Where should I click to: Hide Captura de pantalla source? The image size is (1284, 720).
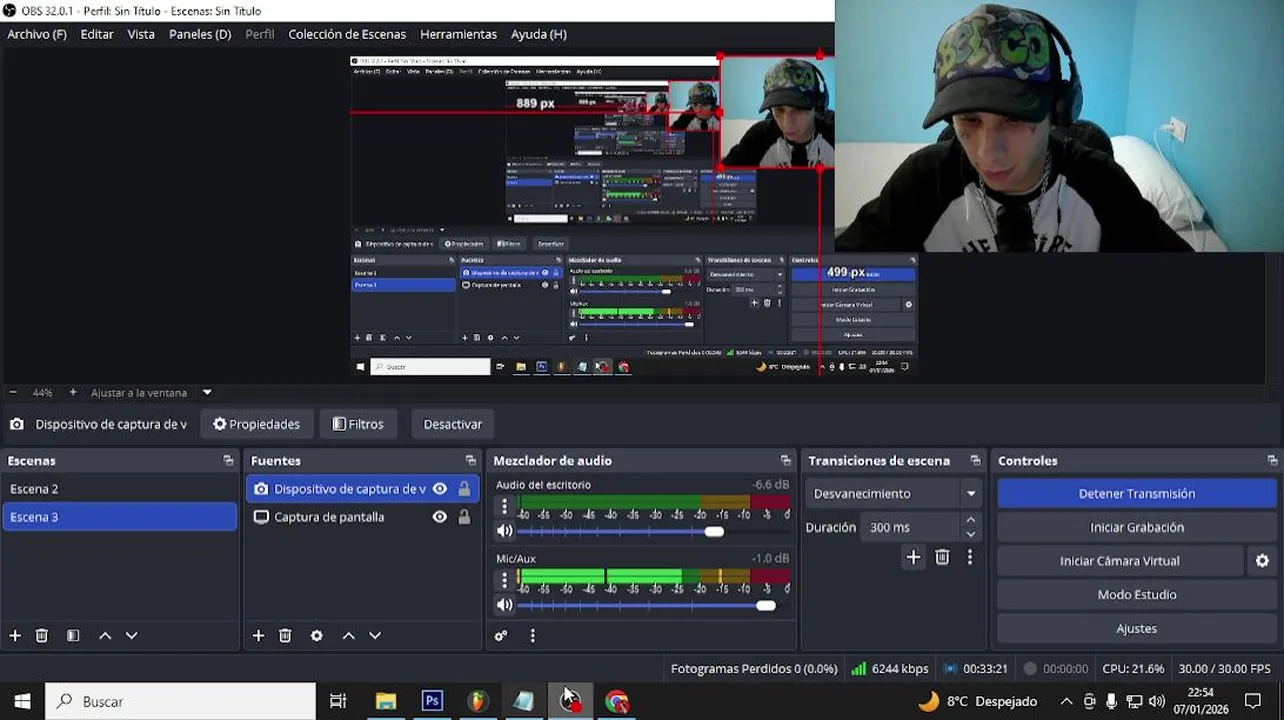click(439, 517)
